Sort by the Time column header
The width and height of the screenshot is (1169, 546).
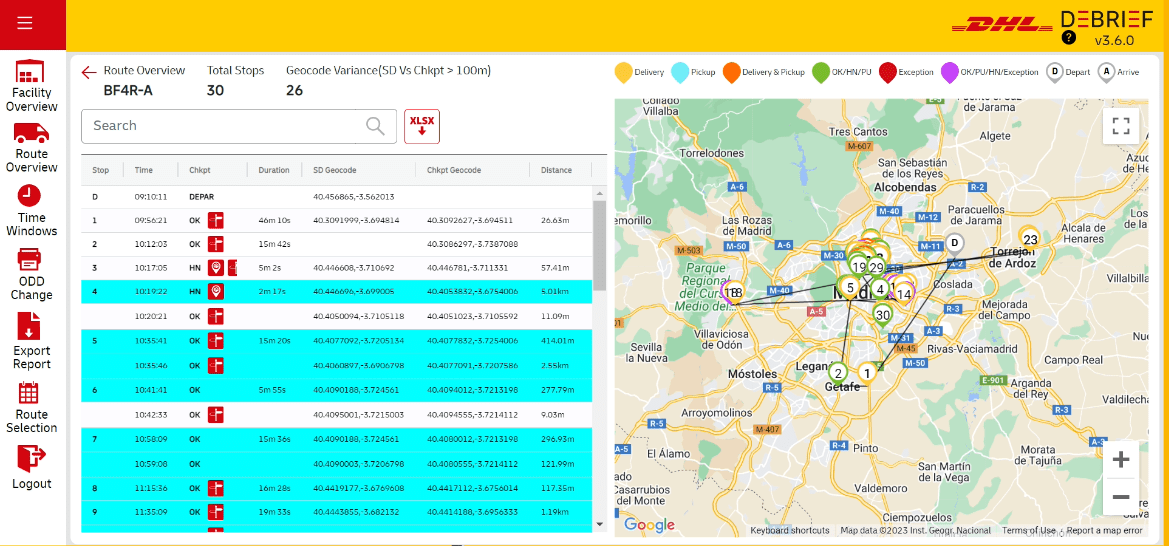tap(144, 170)
